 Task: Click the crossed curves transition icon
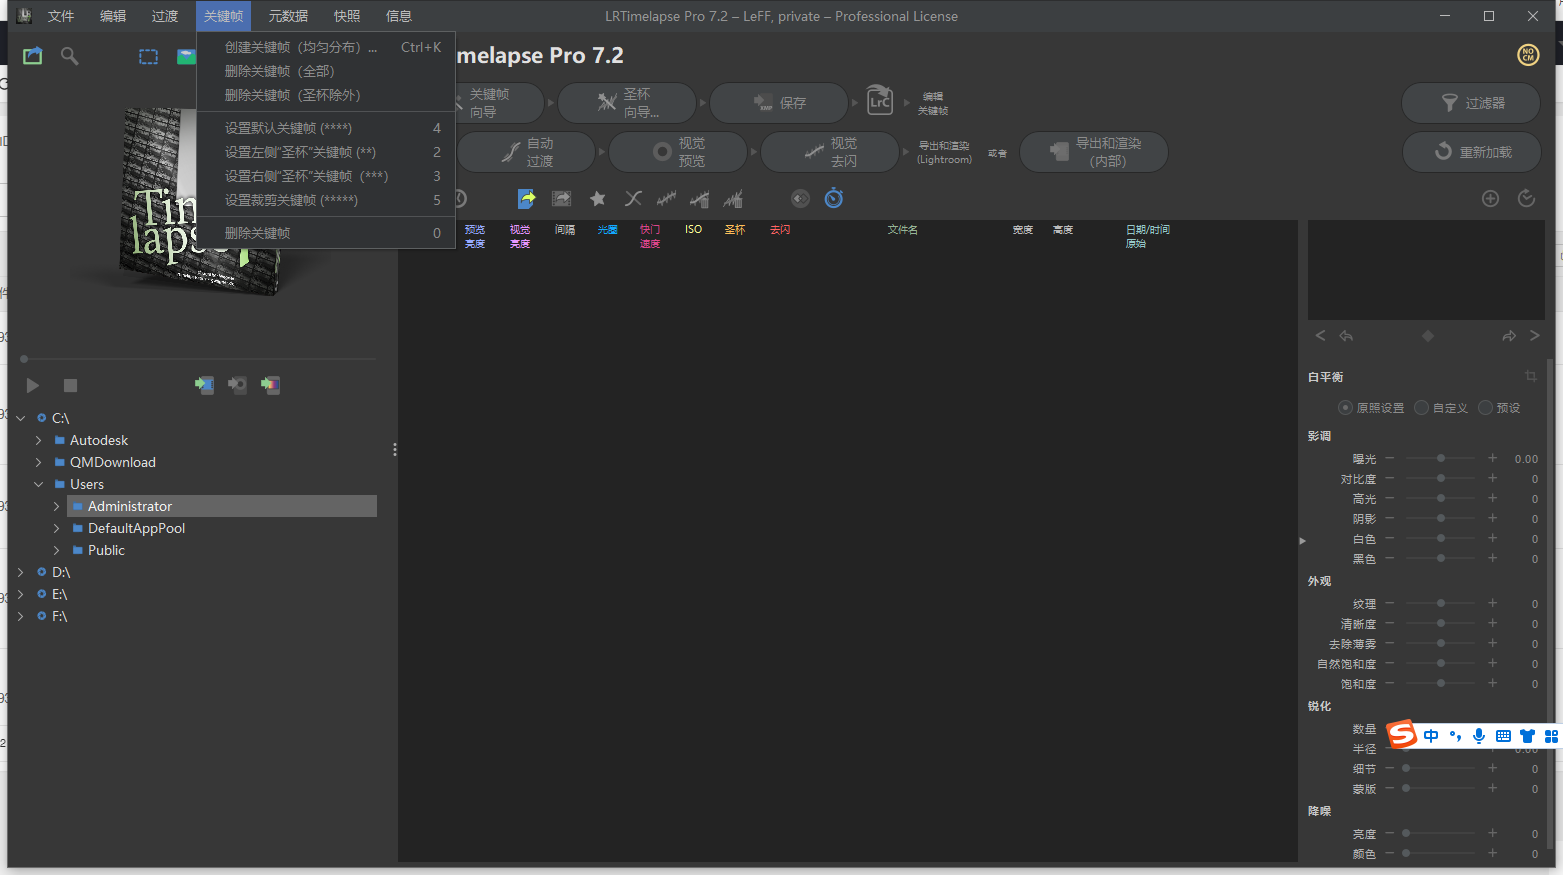(x=633, y=198)
